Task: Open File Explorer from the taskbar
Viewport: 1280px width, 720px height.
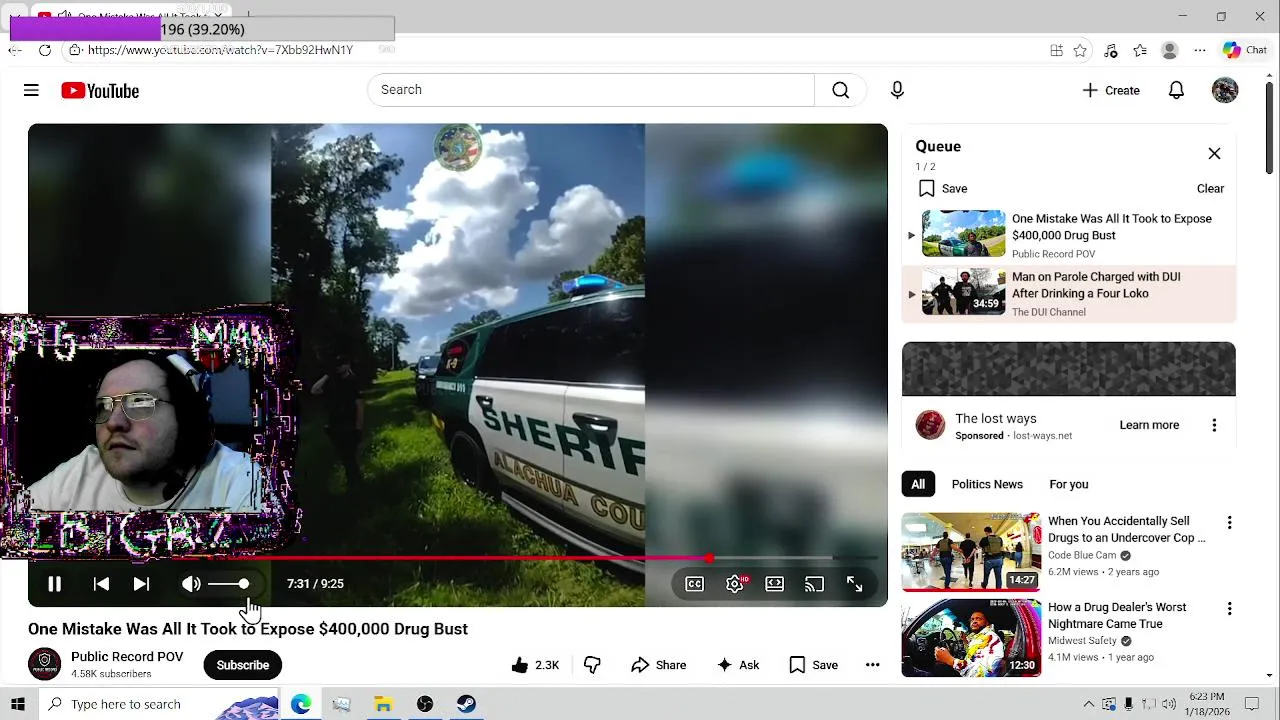Action: point(383,704)
